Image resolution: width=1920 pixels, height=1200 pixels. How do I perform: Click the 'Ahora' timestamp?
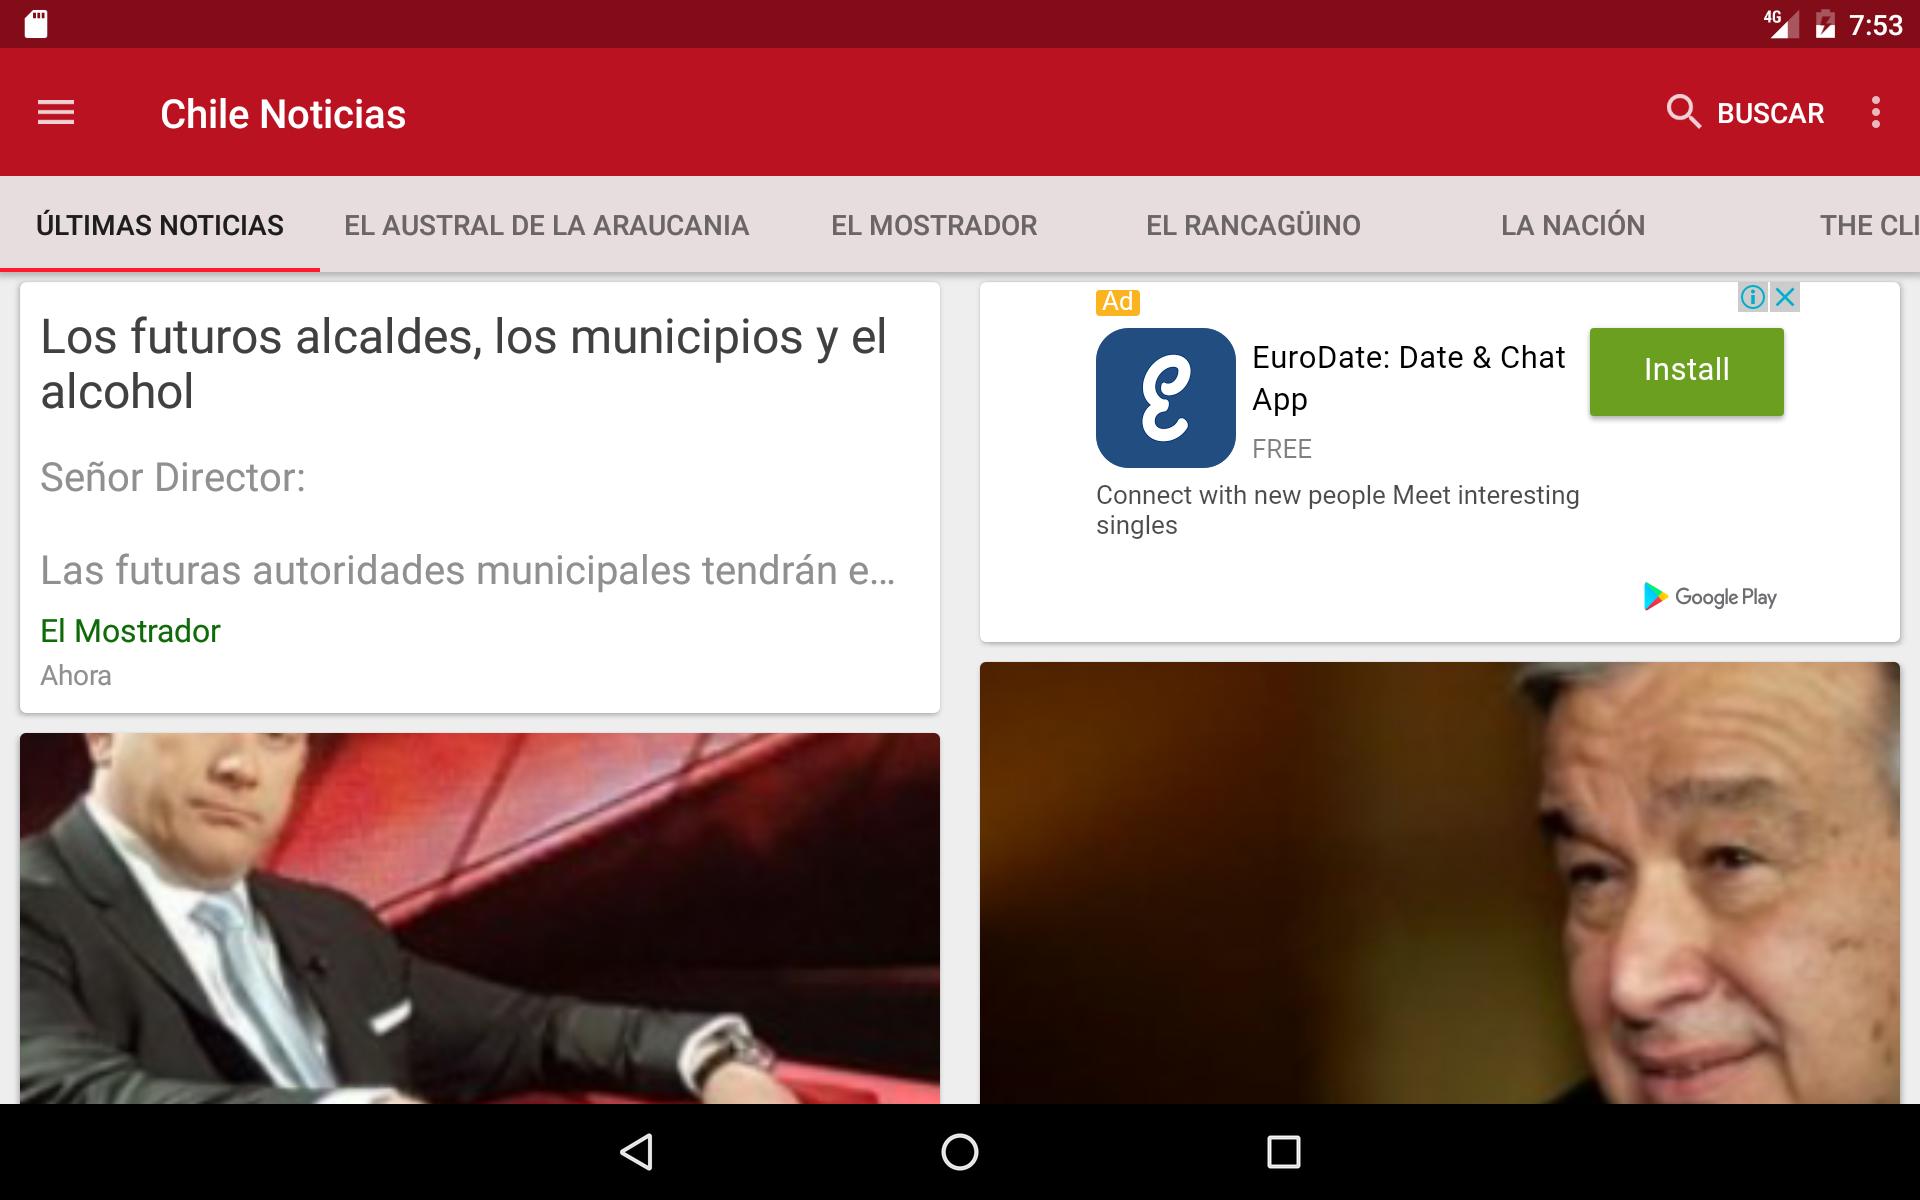point(76,676)
